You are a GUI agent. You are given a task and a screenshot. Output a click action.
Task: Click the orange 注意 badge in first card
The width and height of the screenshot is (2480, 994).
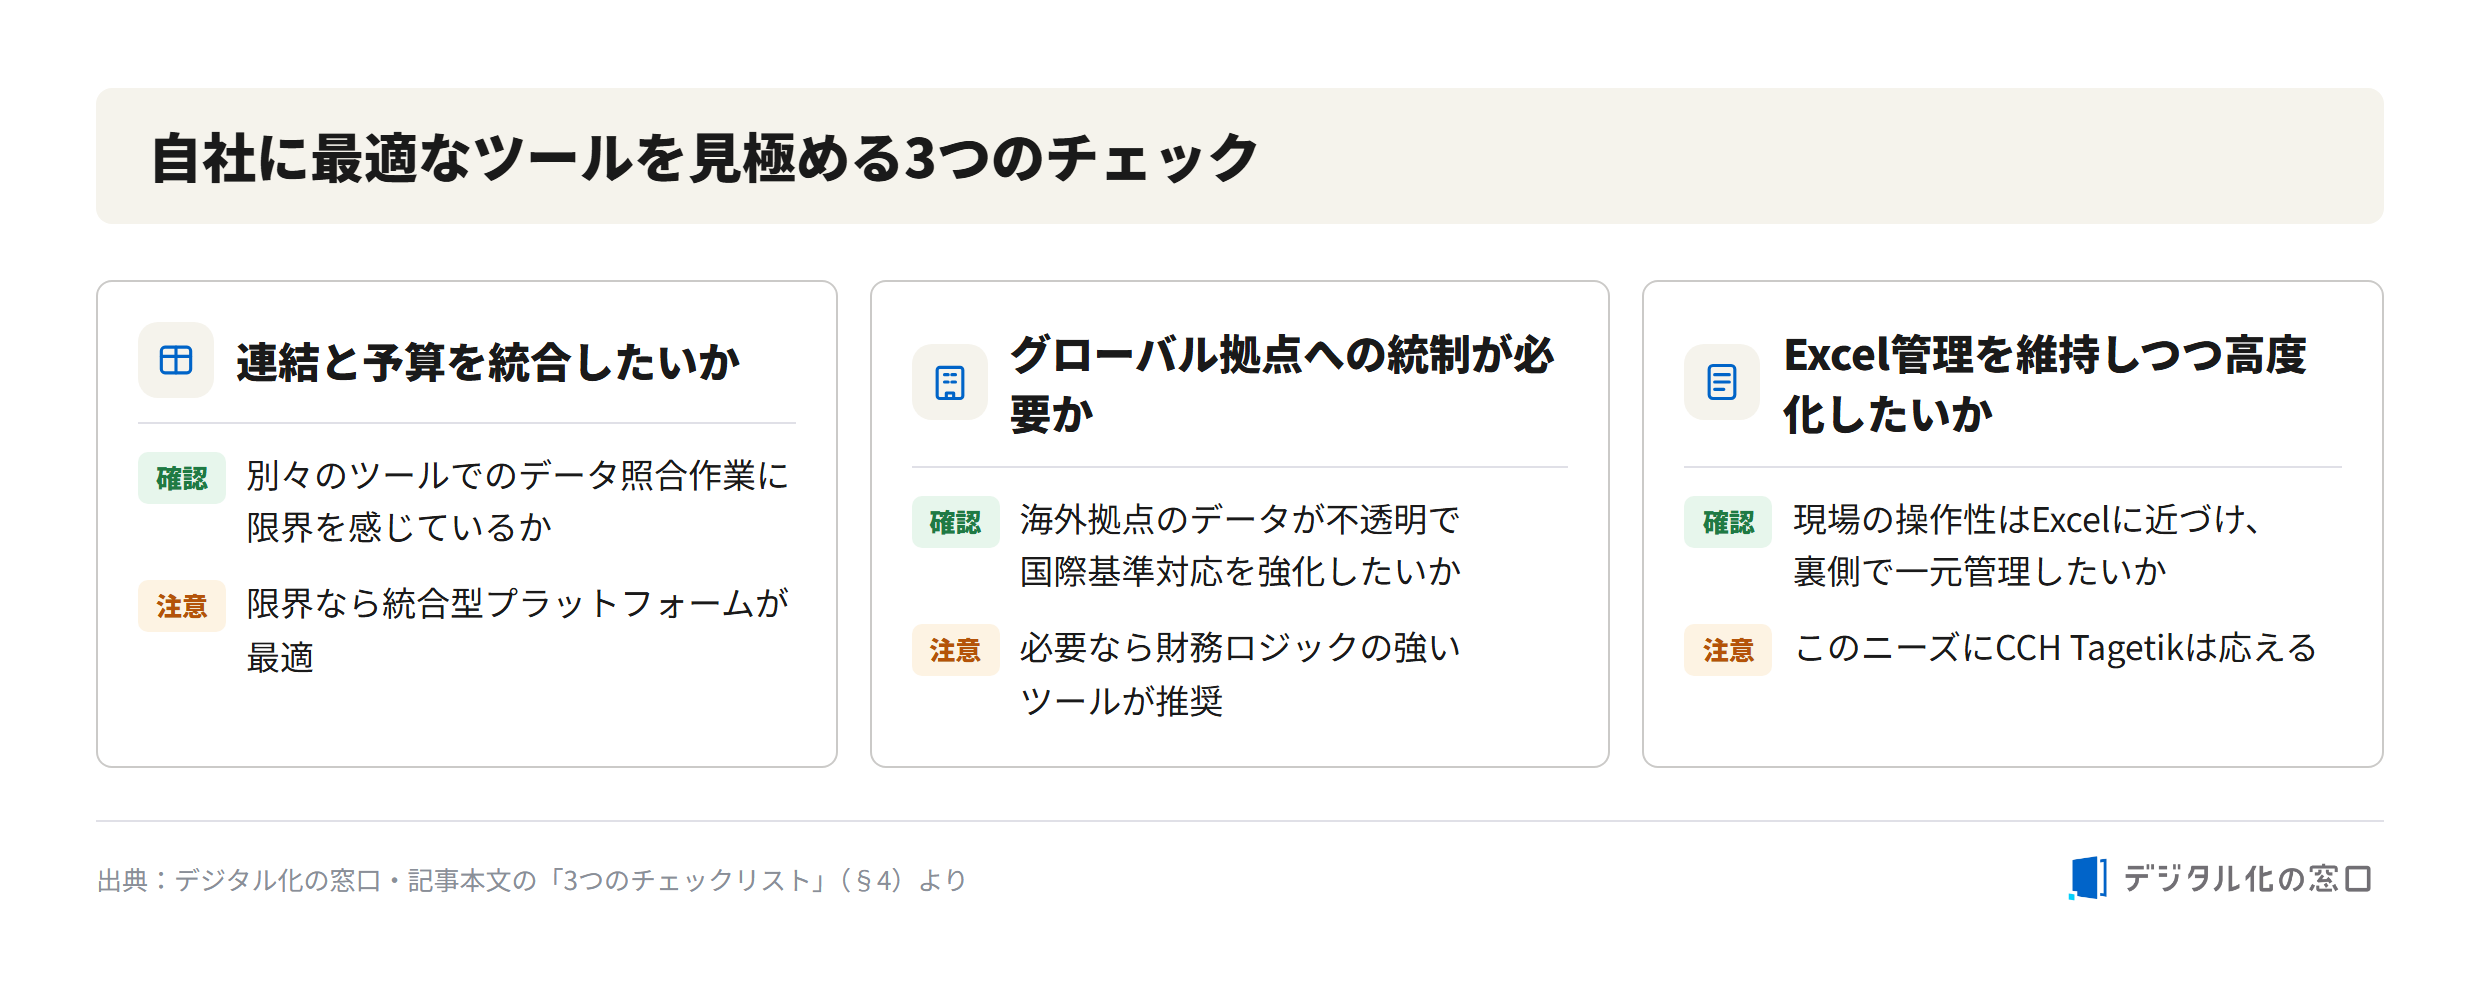182,606
